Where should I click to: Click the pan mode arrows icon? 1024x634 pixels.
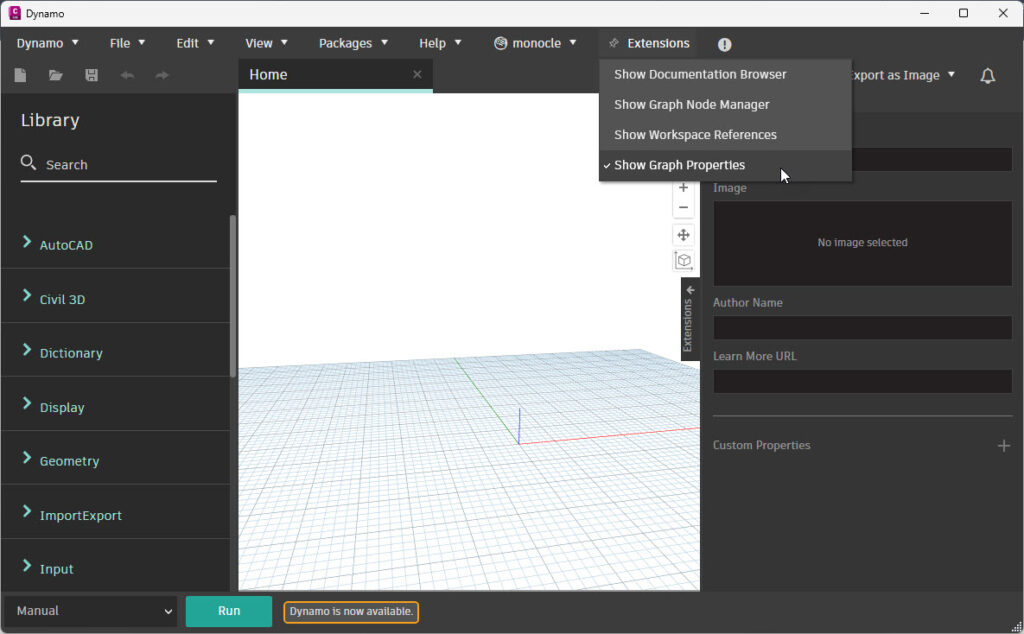click(x=683, y=235)
